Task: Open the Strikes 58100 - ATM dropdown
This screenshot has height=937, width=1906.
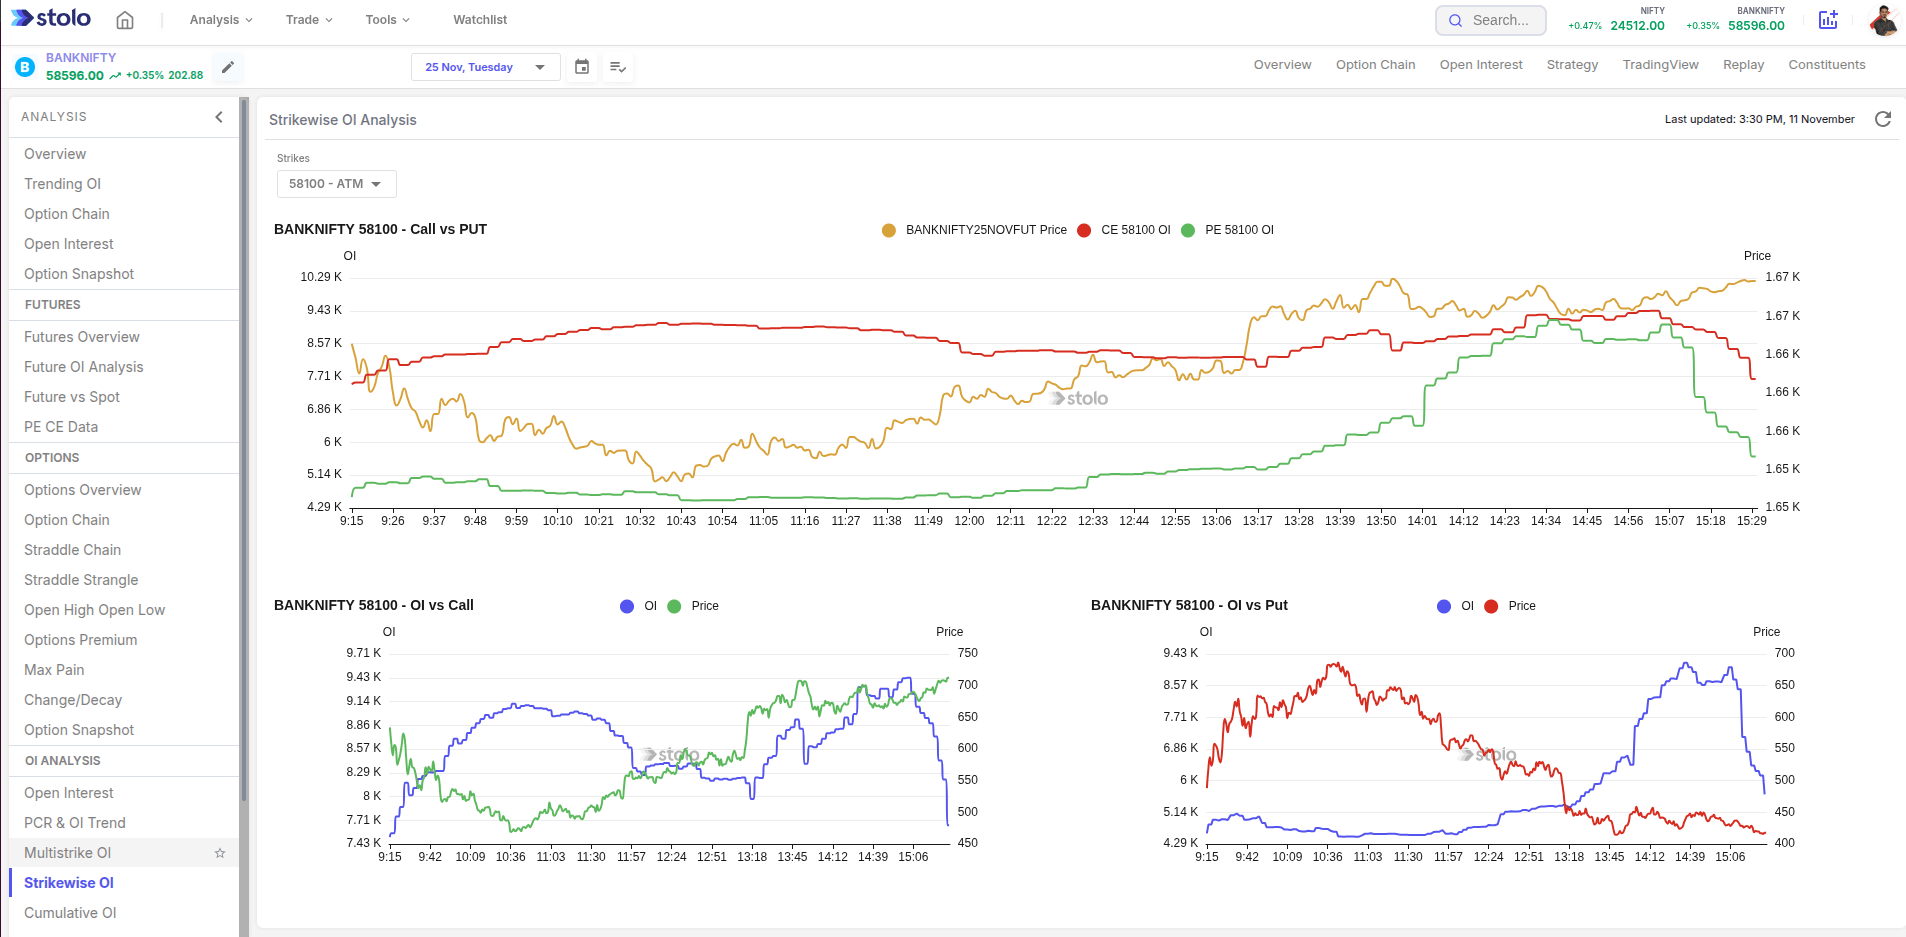Action: pyautogui.click(x=336, y=183)
